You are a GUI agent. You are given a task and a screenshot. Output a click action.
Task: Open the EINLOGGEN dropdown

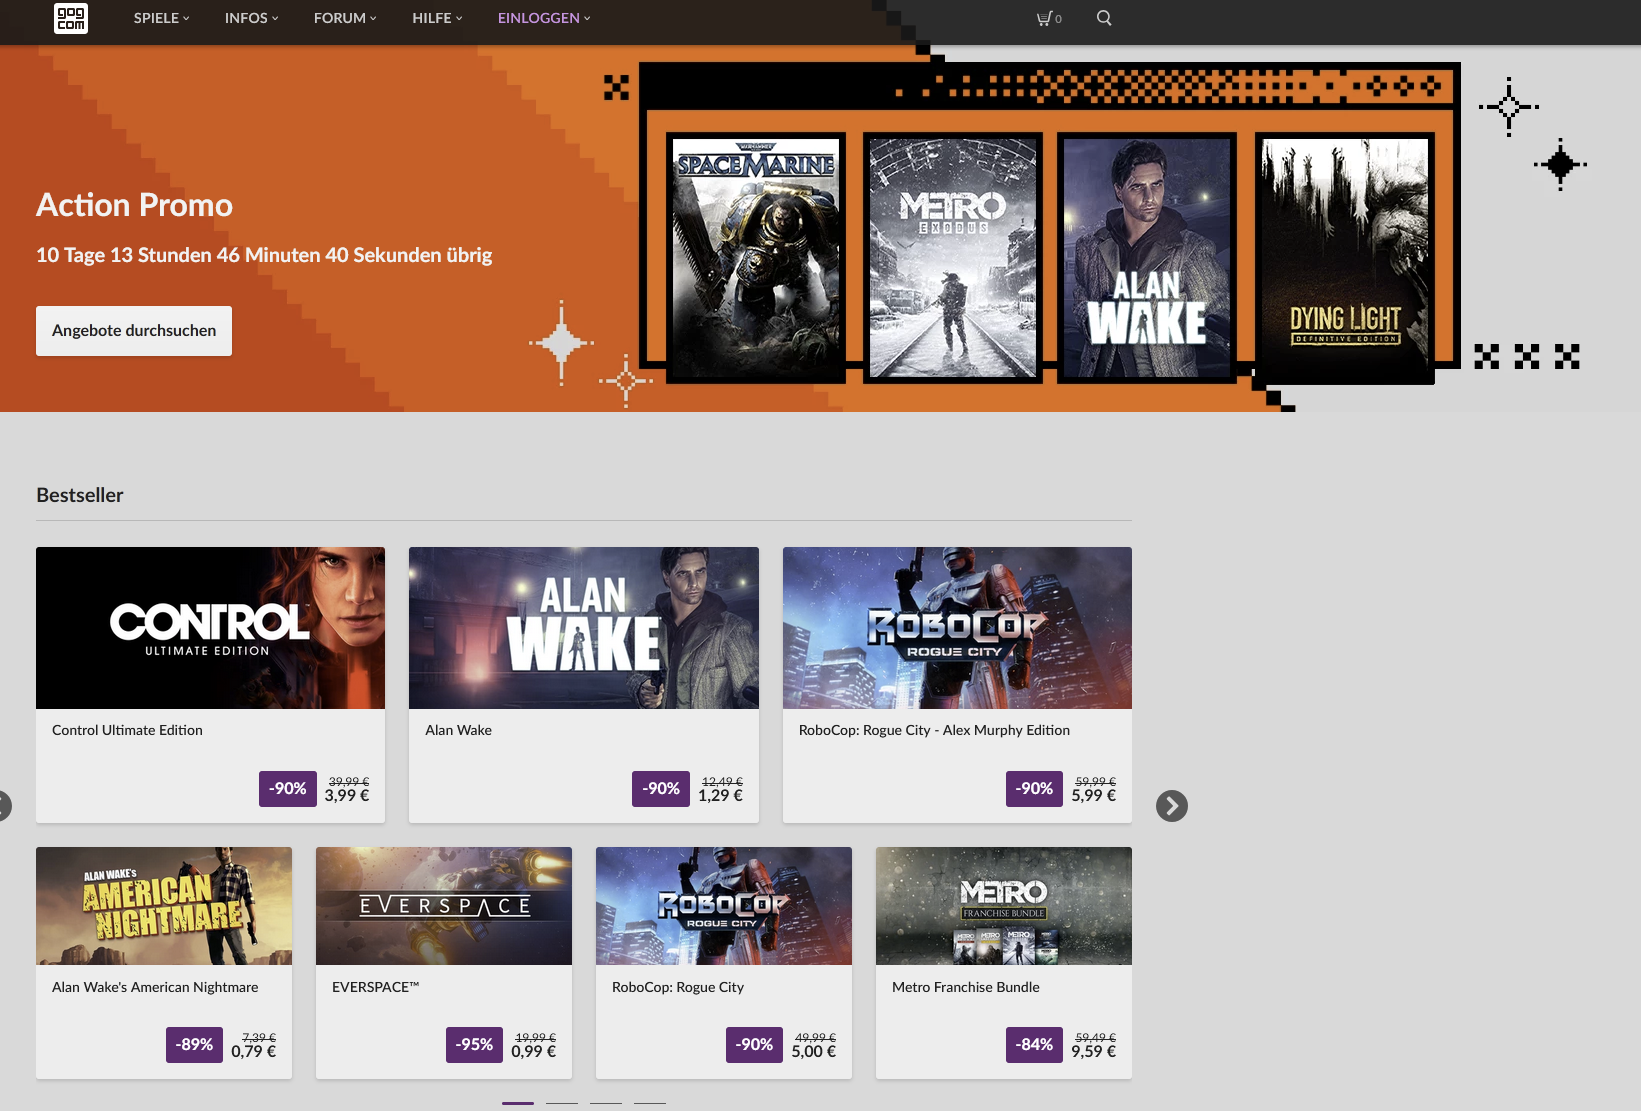click(x=544, y=18)
